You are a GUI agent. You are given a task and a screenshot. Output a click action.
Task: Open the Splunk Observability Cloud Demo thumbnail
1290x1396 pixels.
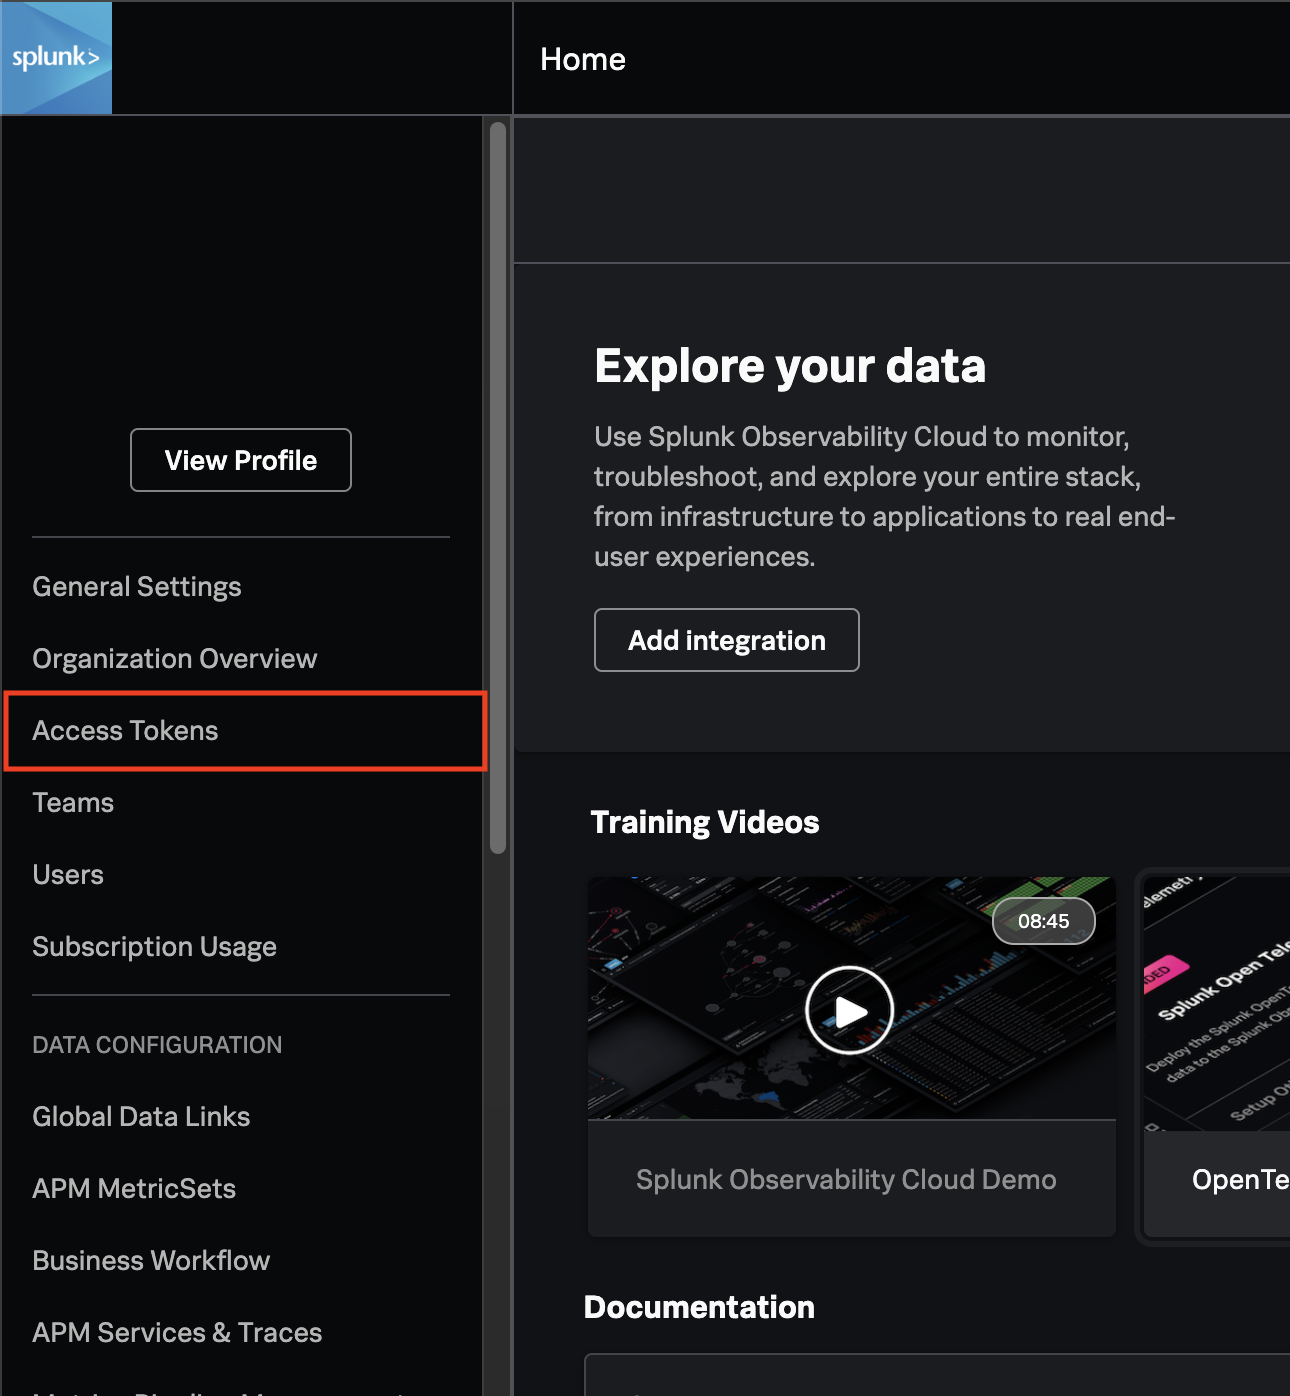point(852,998)
